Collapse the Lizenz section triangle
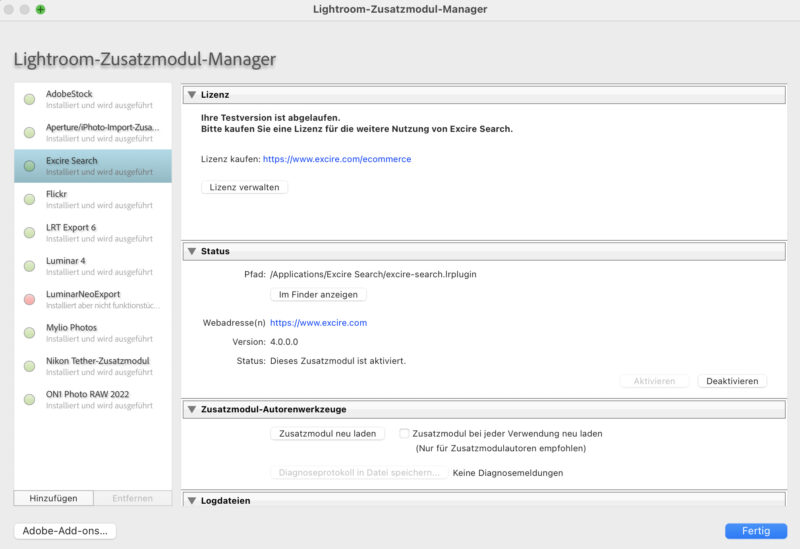This screenshot has width=800, height=549. (192, 94)
